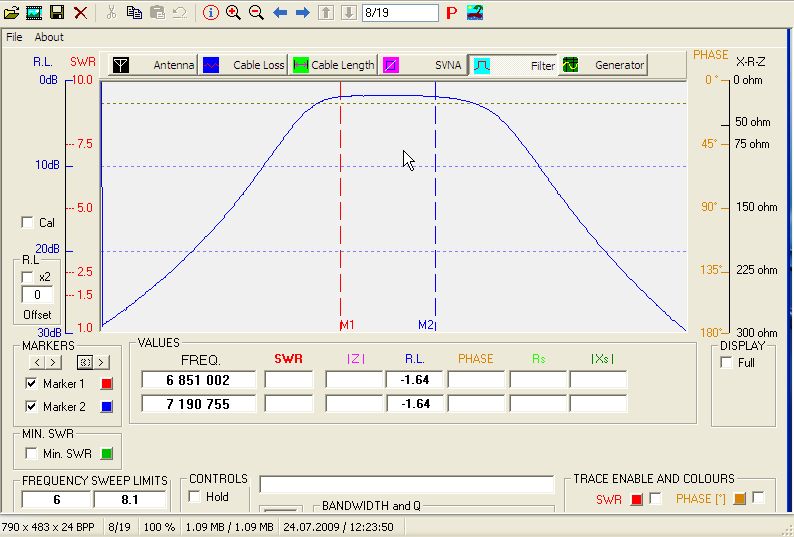Go to previous image with left arrow

(x=280, y=12)
